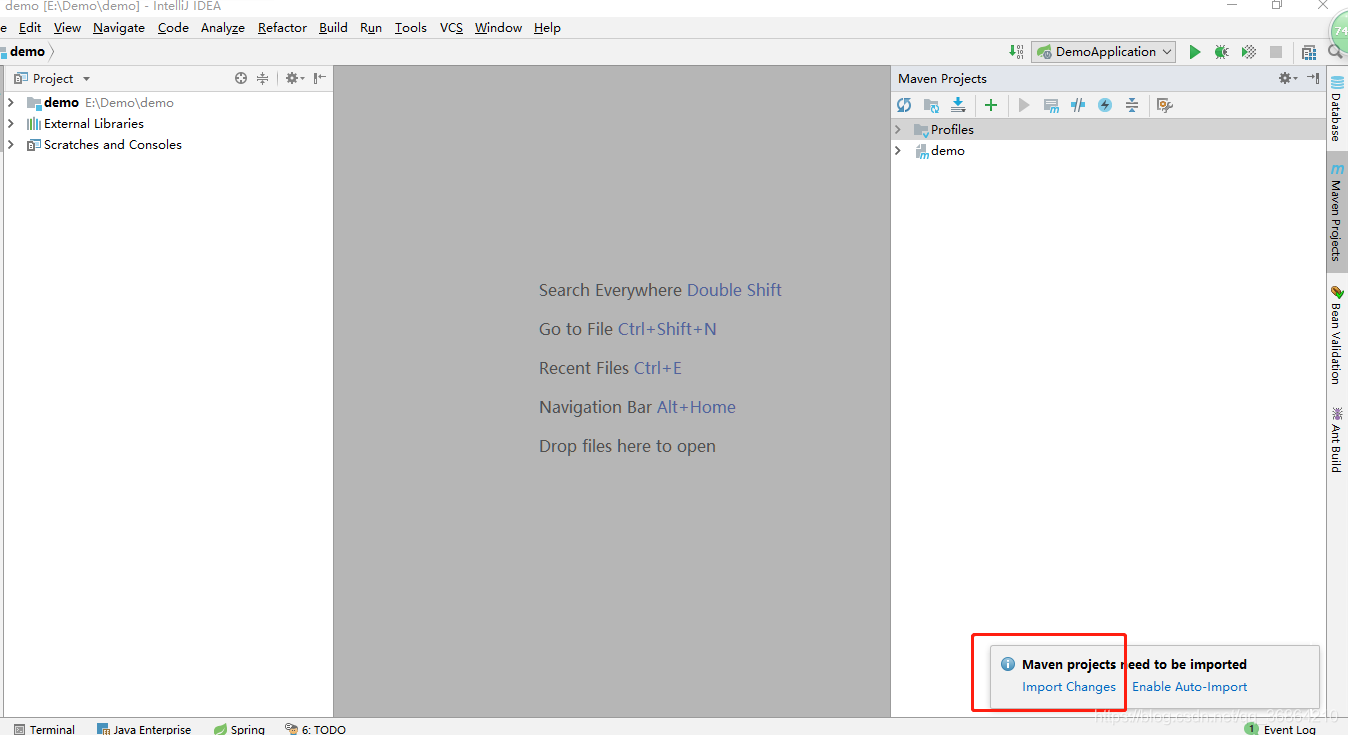
Task: Open Maven Settings wrench icon
Action: (1164, 105)
